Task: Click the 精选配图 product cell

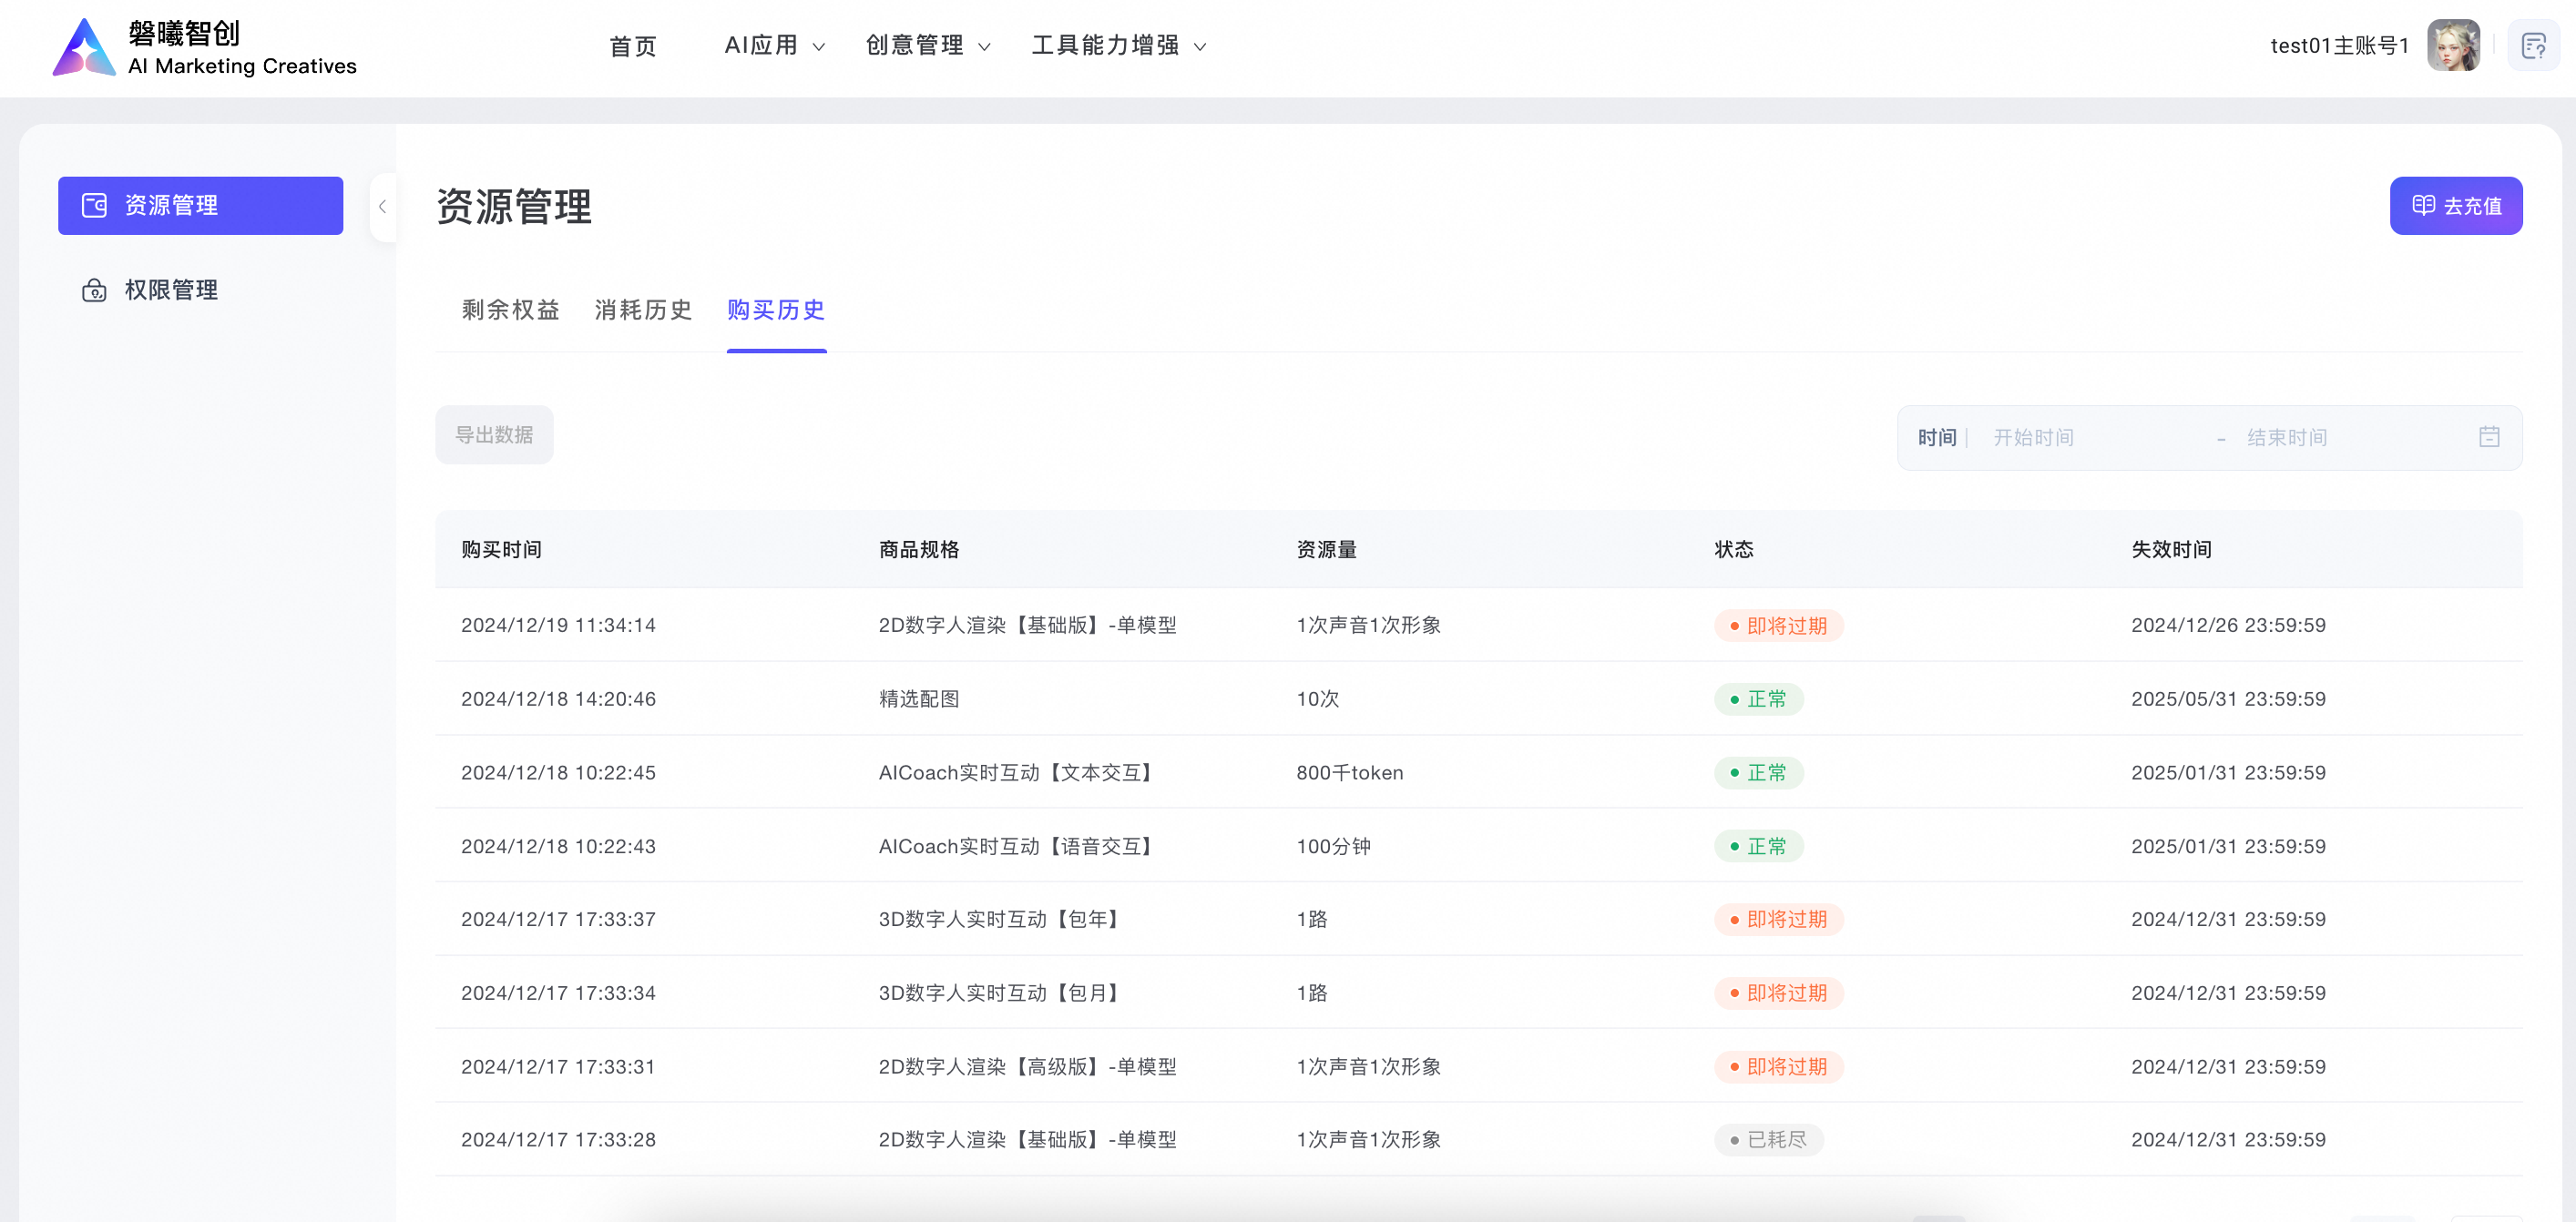Action: coord(919,699)
